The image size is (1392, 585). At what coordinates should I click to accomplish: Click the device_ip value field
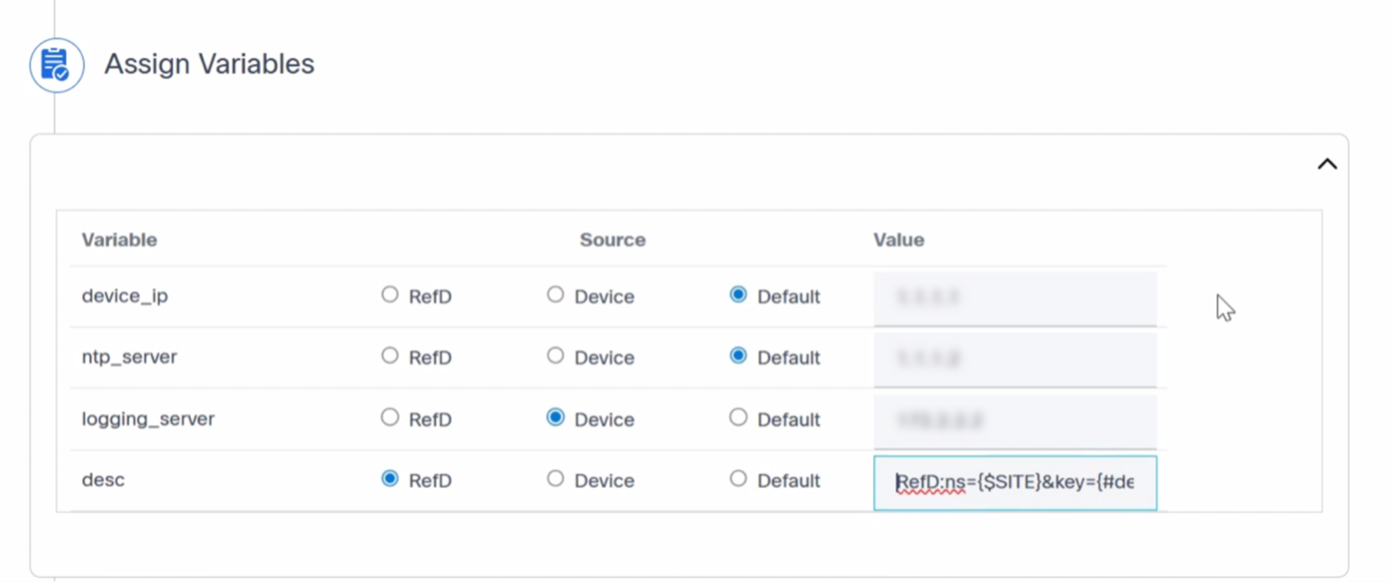point(1014,297)
